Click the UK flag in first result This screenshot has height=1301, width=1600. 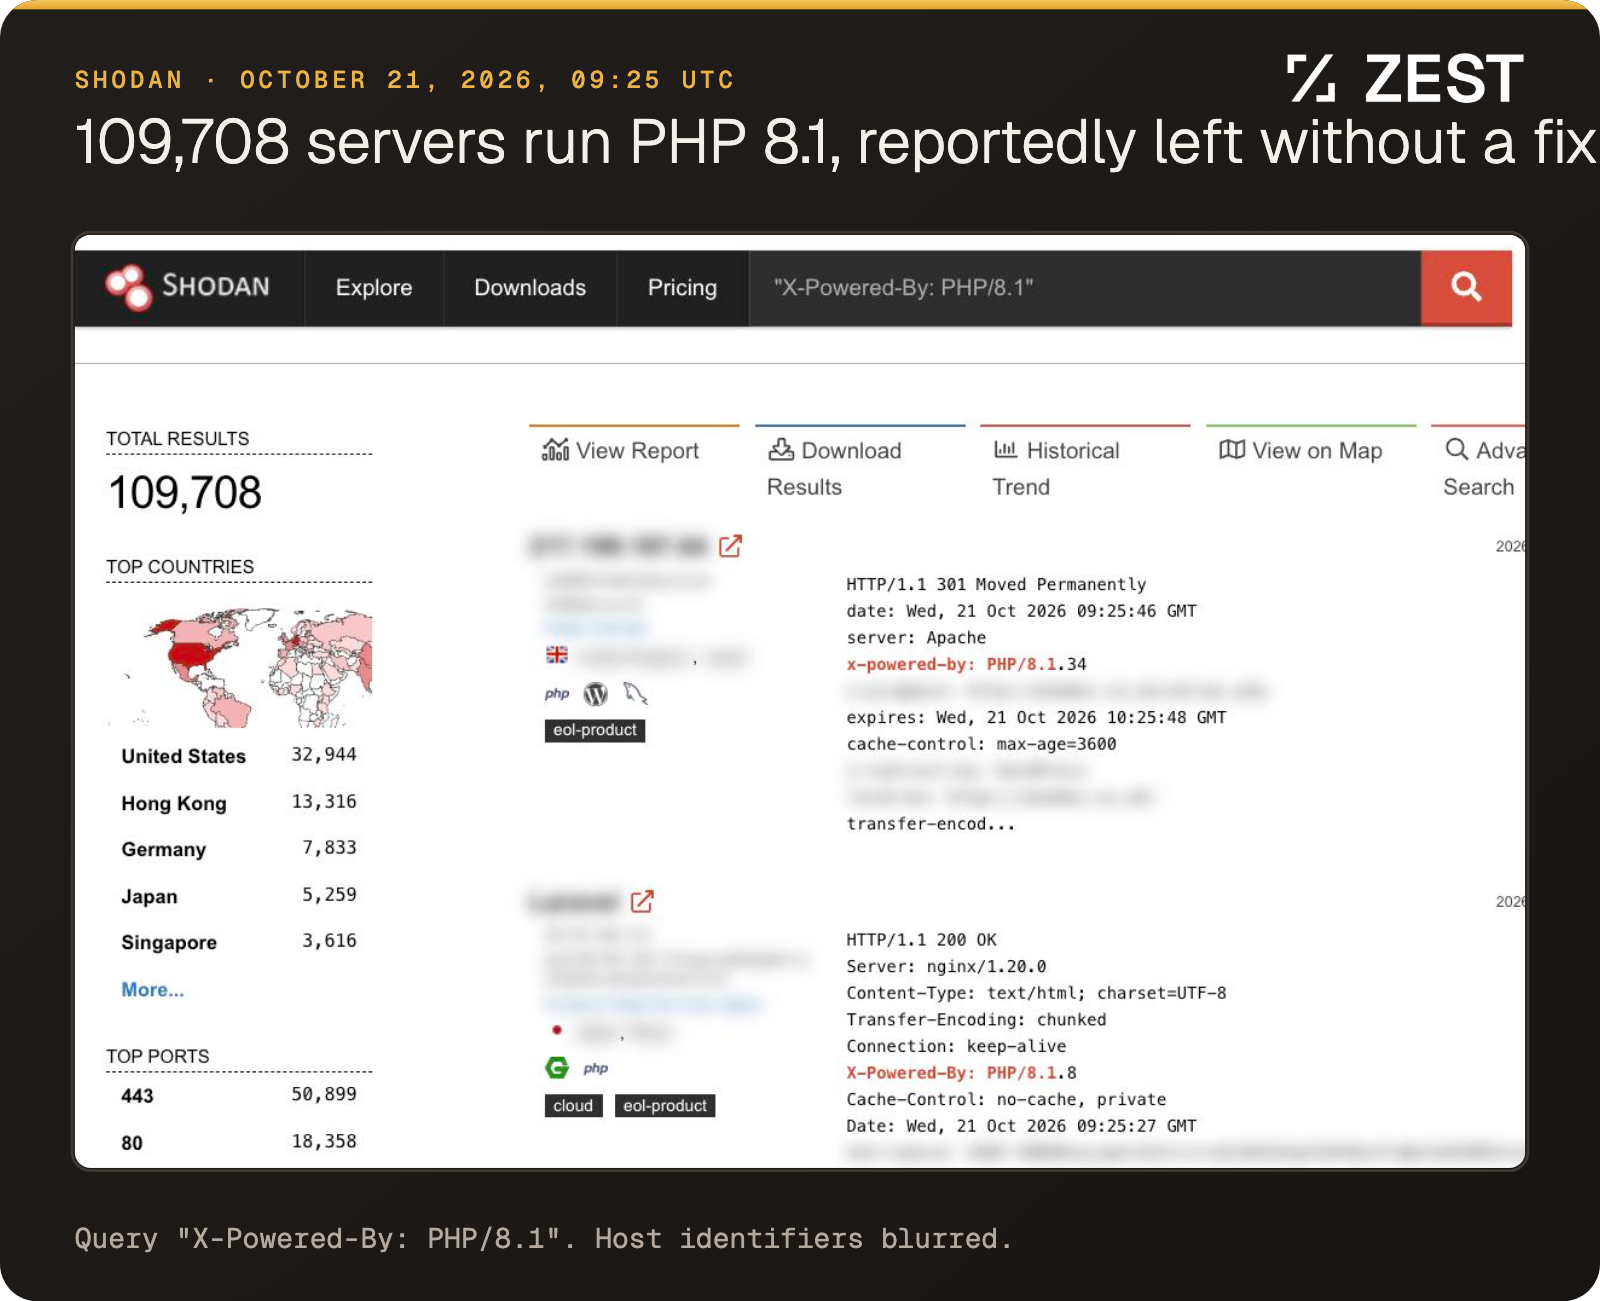(x=557, y=655)
